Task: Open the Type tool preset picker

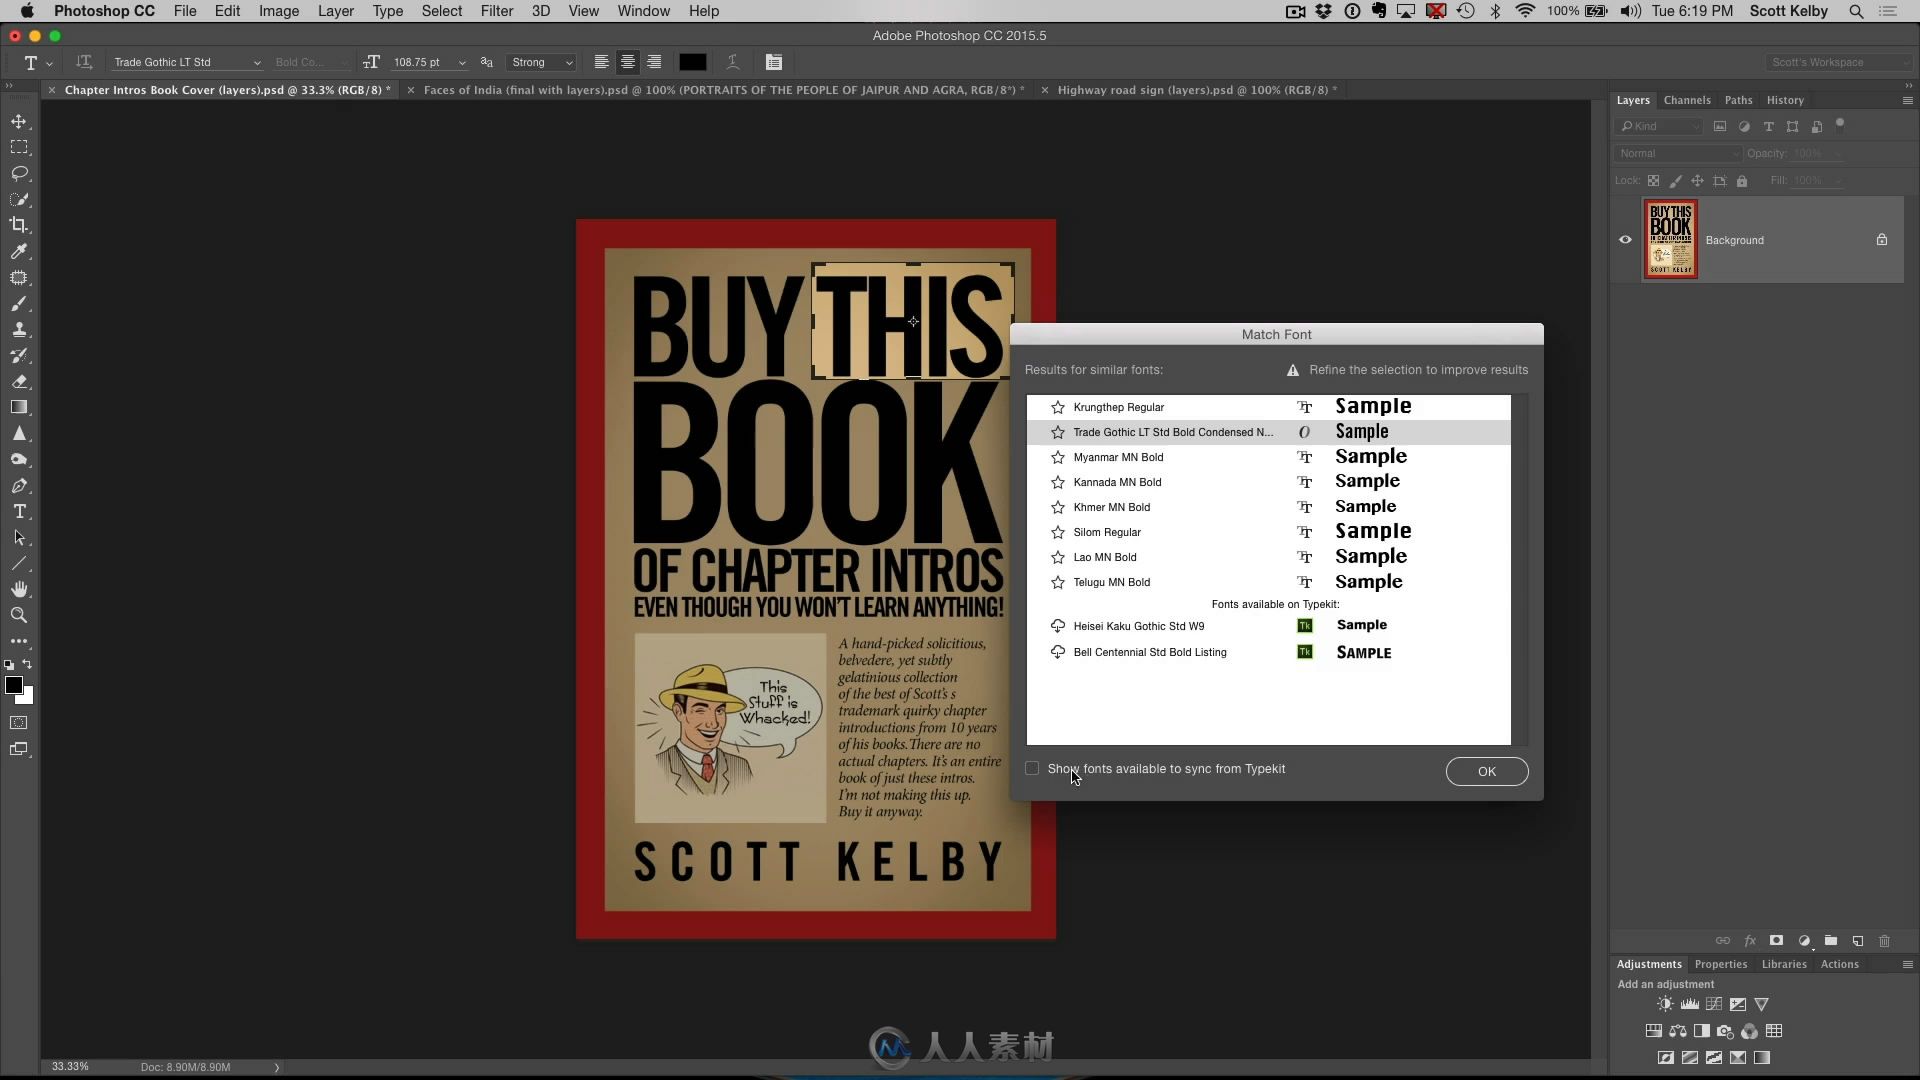Action: [x=37, y=62]
